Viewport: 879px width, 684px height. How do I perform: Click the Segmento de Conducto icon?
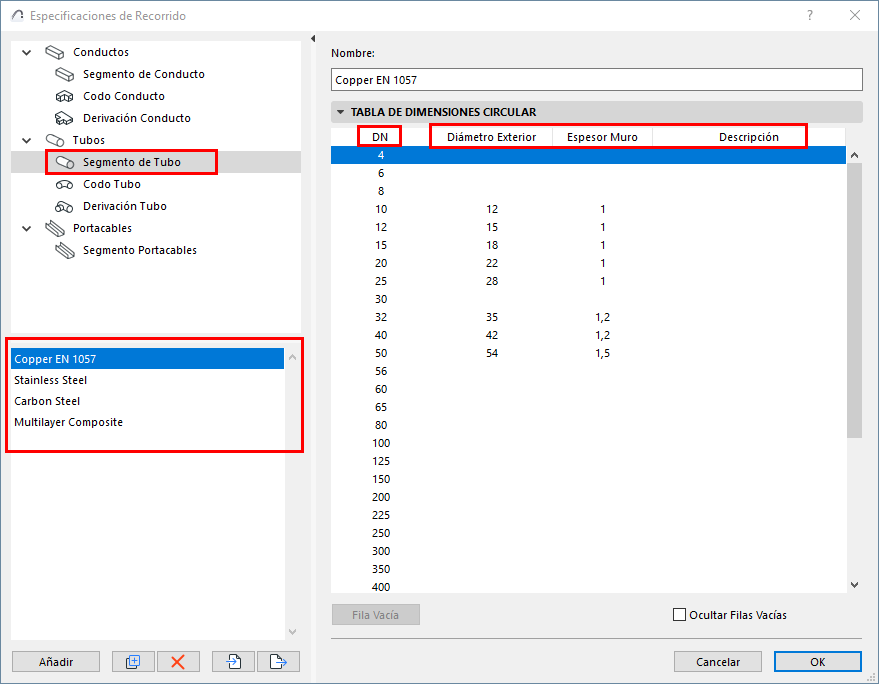pyautogui.click(x=64, y=74)
